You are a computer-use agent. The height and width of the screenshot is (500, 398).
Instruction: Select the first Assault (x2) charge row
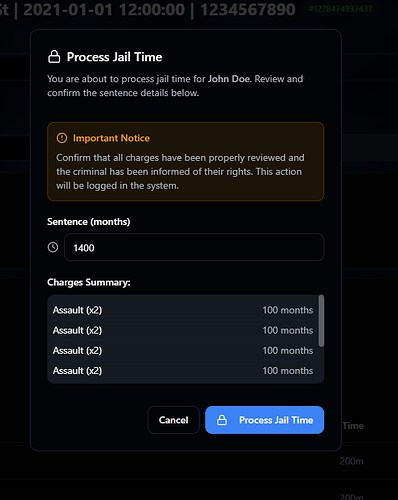point(183,310)
